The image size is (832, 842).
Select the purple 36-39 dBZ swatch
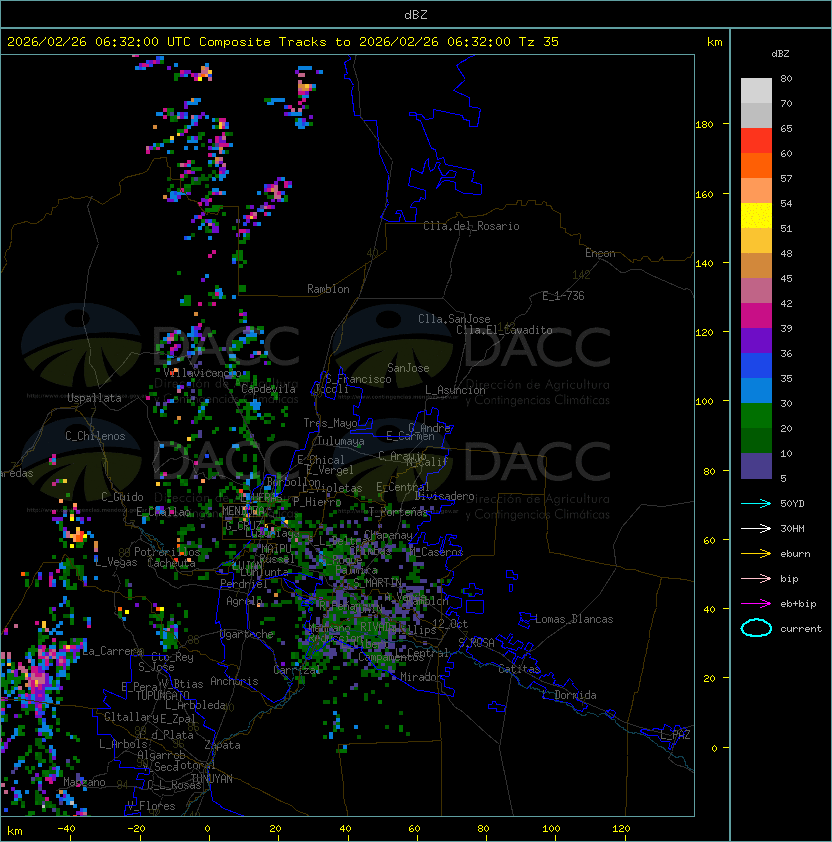coord(756,340)
